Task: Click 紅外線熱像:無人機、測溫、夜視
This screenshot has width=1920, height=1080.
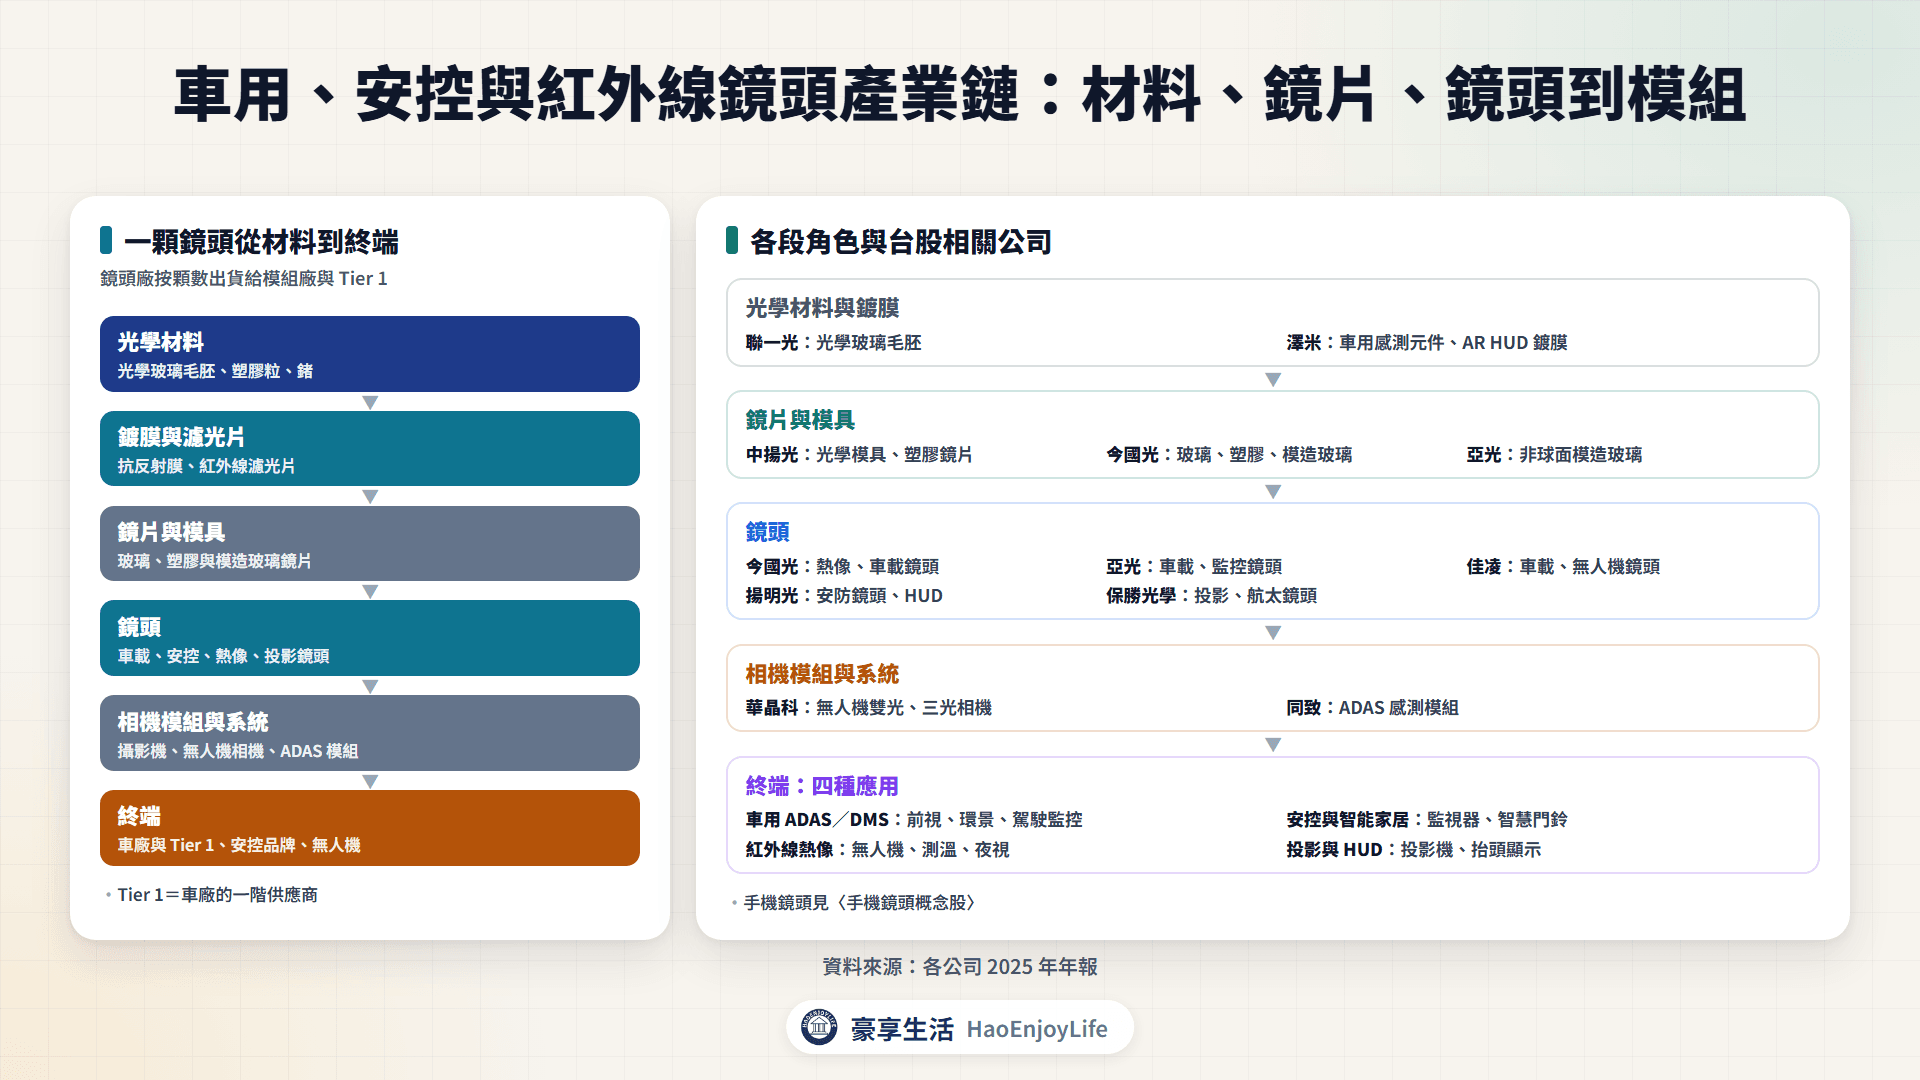Action: coord(877,850)
